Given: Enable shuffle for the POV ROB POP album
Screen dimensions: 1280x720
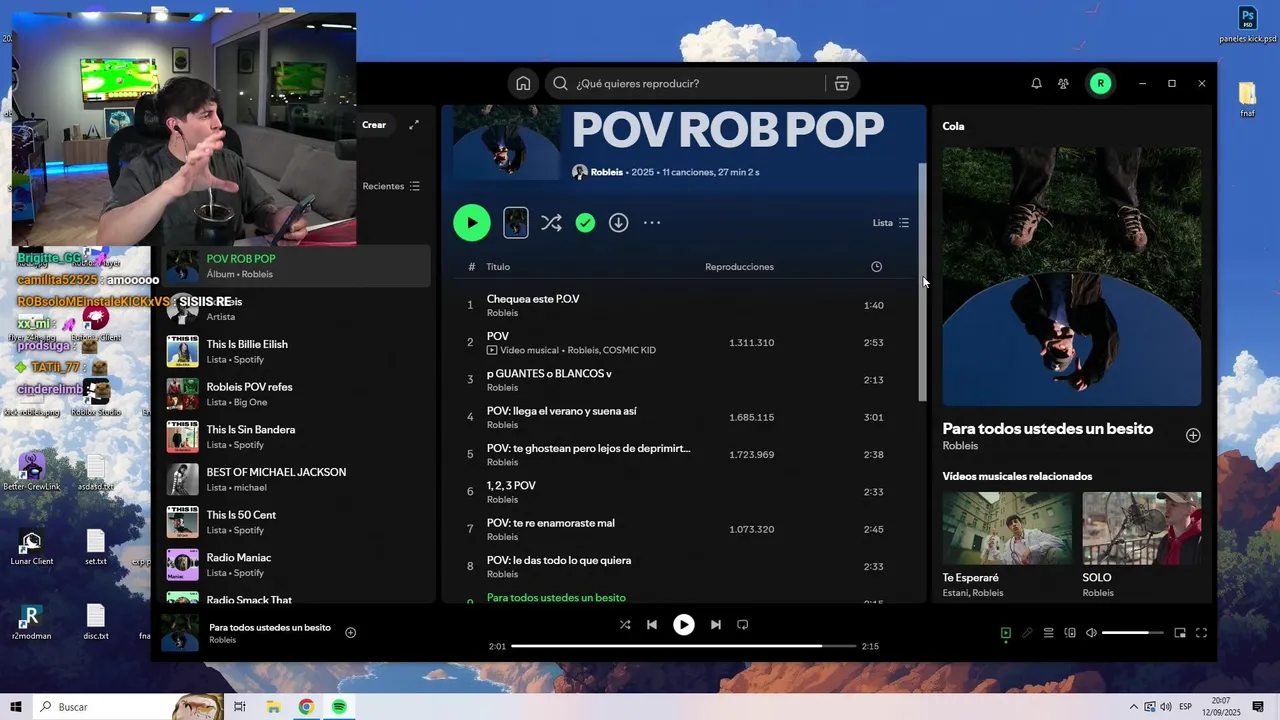Looking at the screenshot, I should point(551,223).
